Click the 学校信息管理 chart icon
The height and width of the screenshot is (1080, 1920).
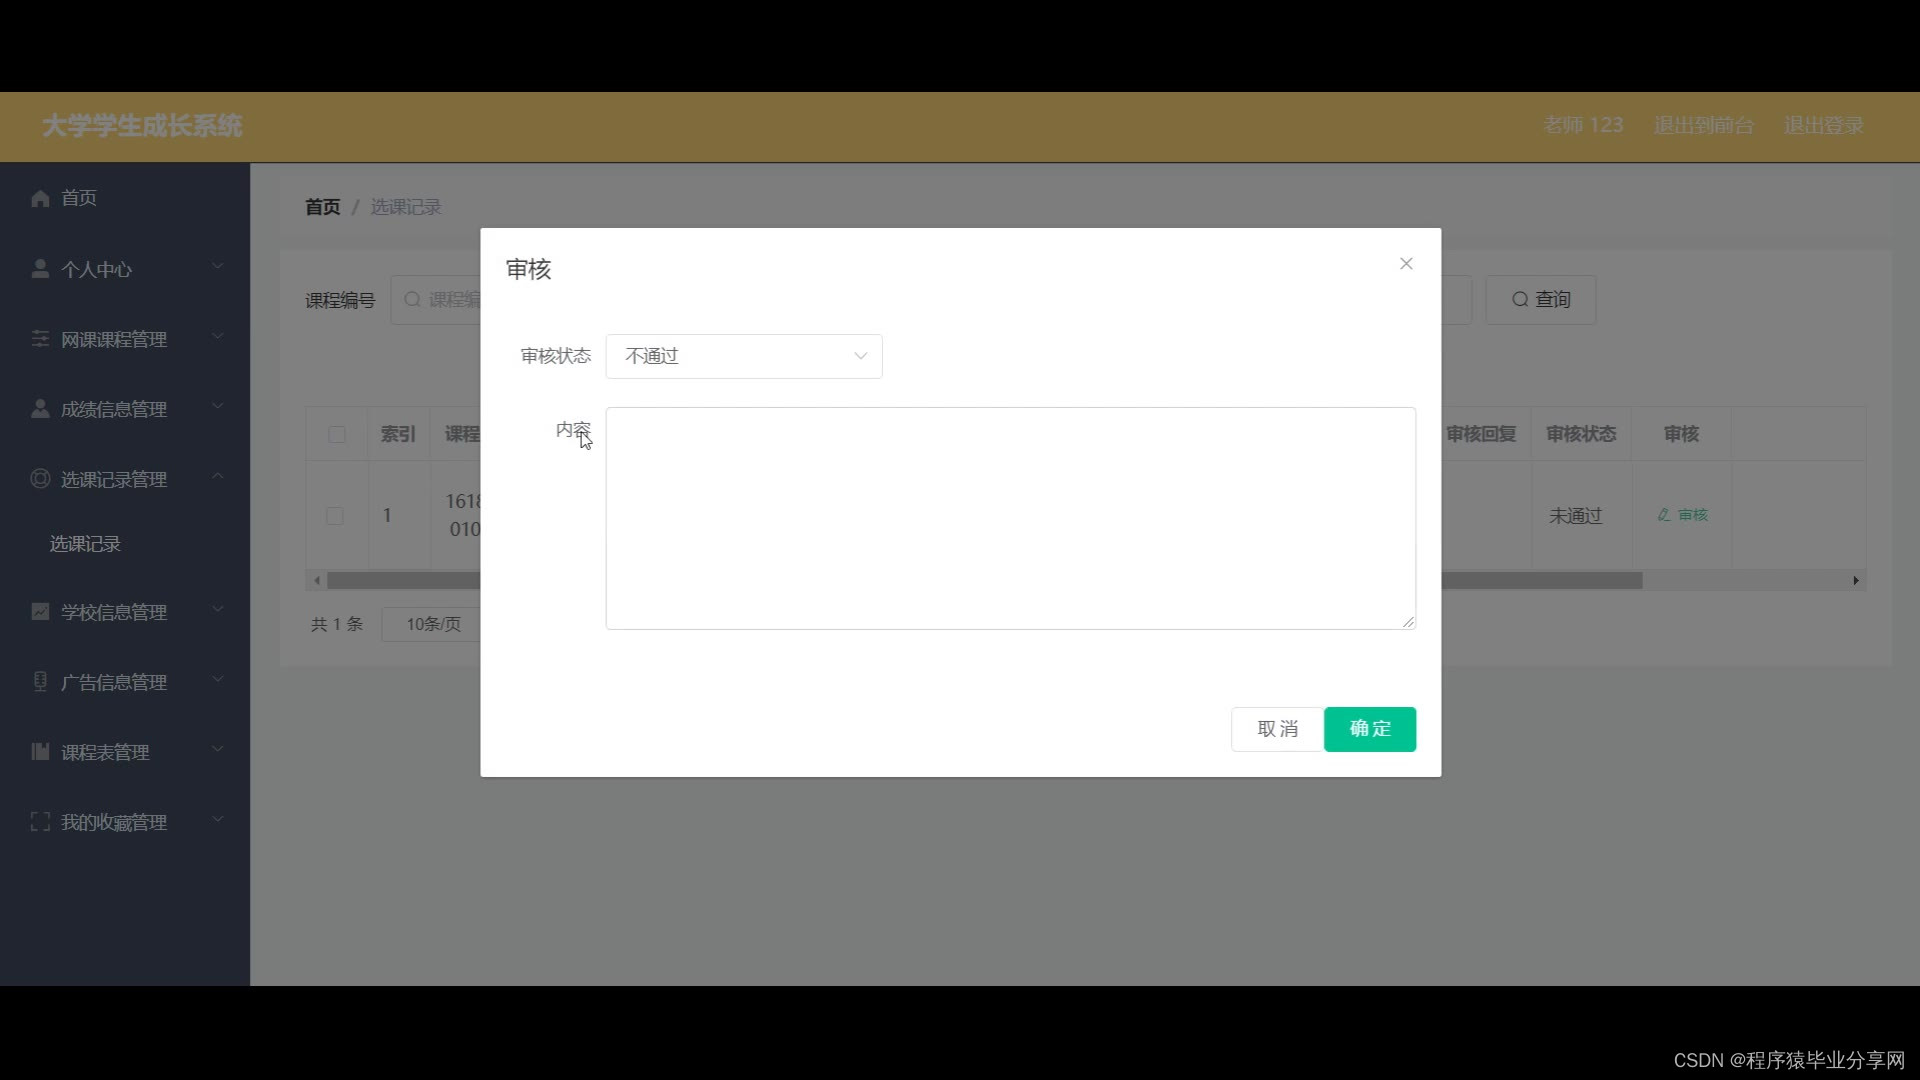pos(40,612)
